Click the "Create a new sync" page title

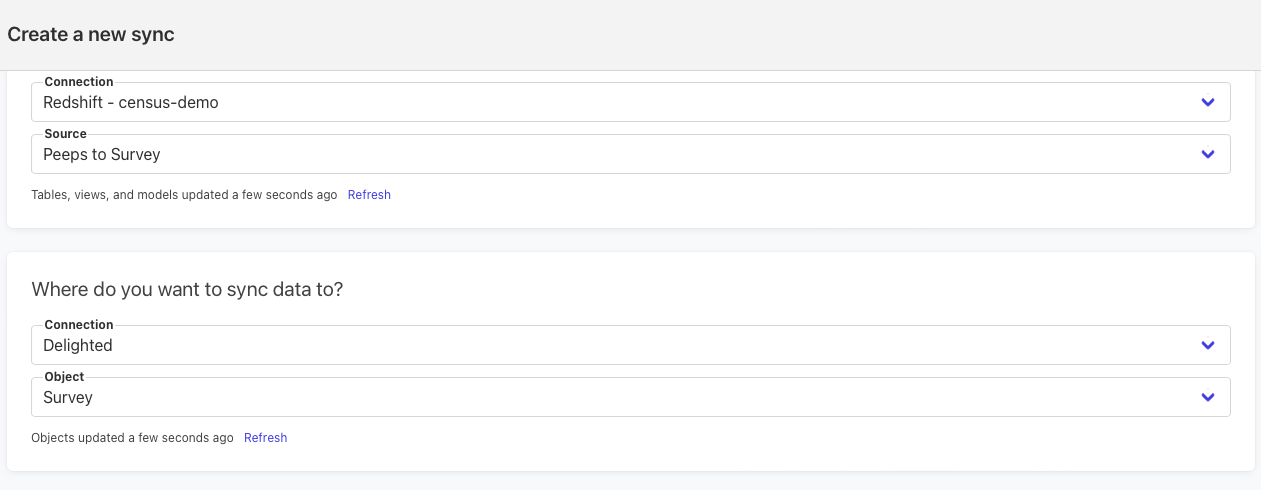pyautogui.click(x=91, y=35)
